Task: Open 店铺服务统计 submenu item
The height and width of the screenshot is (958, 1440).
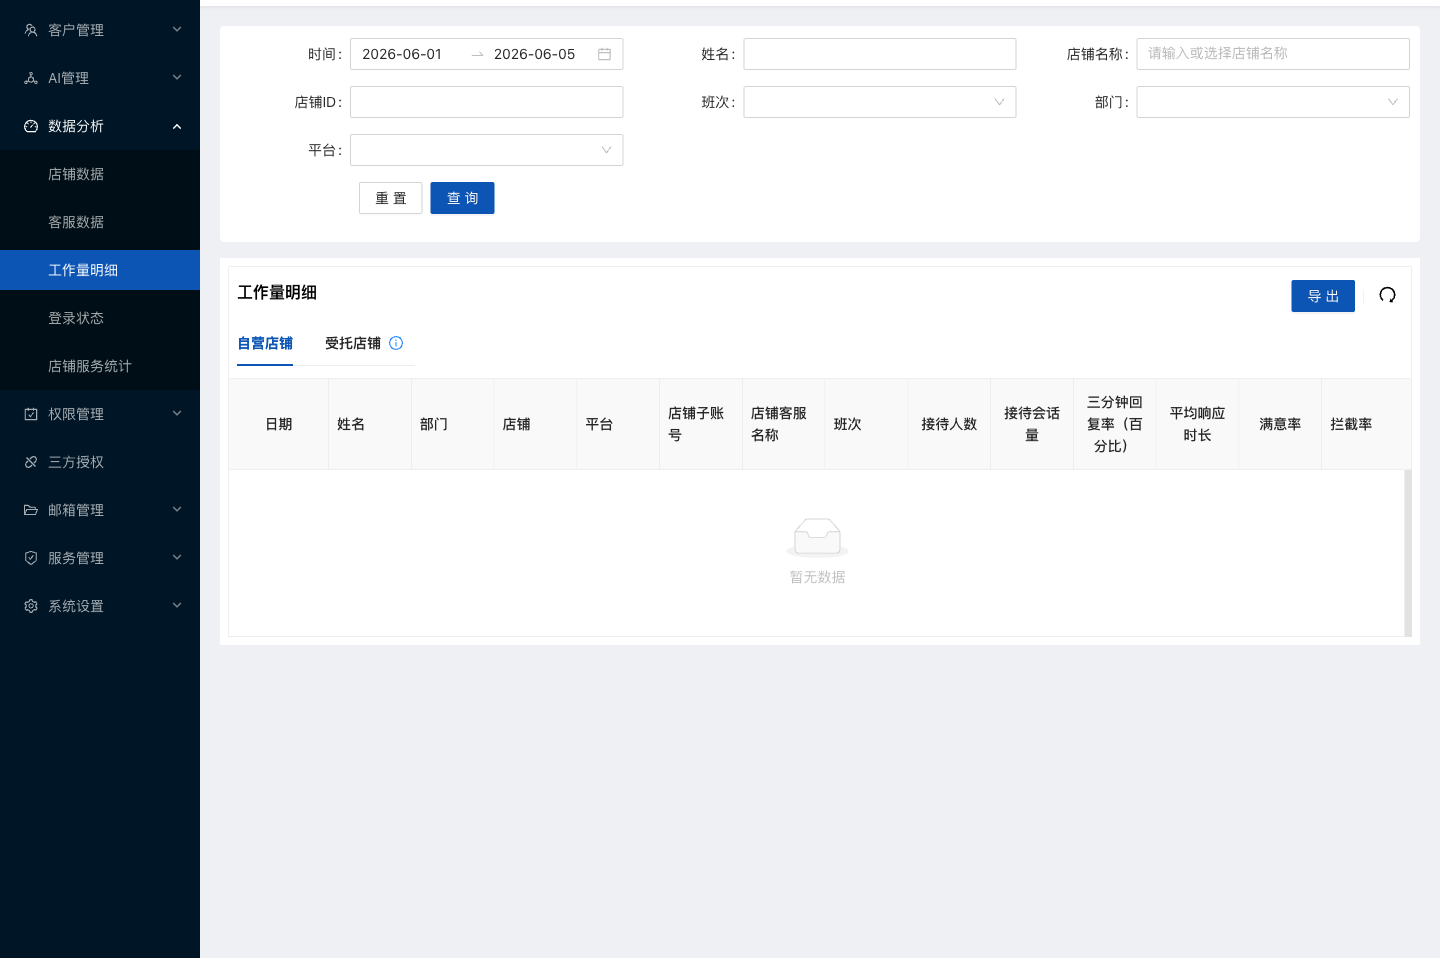Action: (x=100, y=366)
